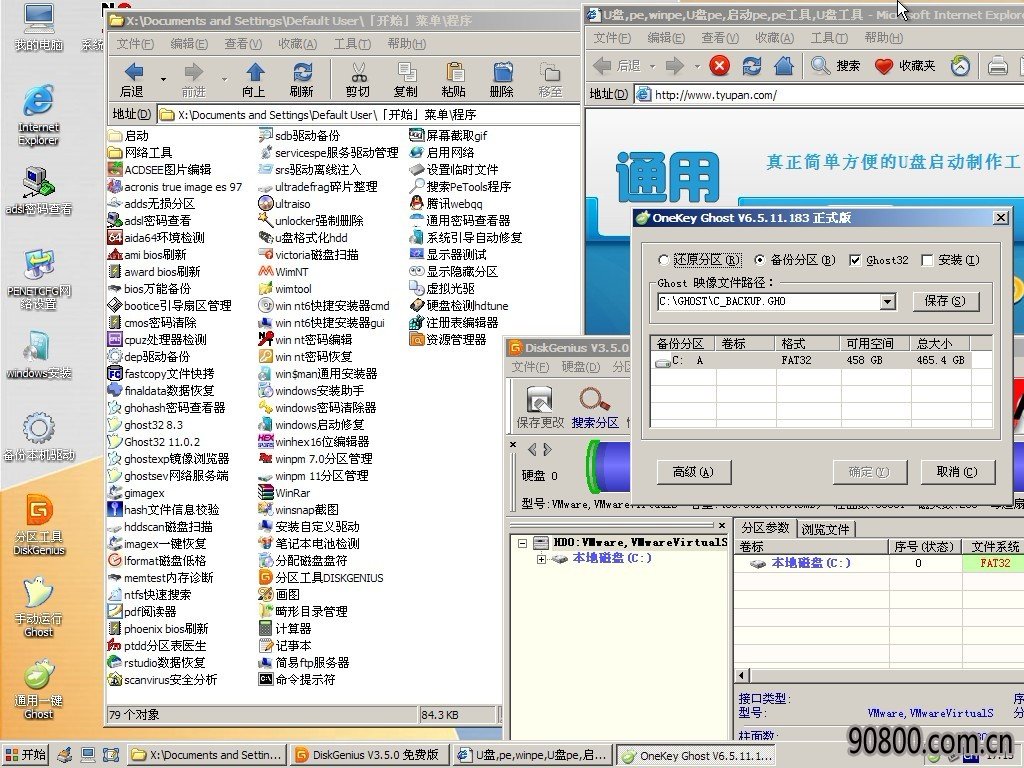This screenshot has height=768, width=1024.
Task: Open the Explorer back button history dropdown arrow
Action: (163, 80)
